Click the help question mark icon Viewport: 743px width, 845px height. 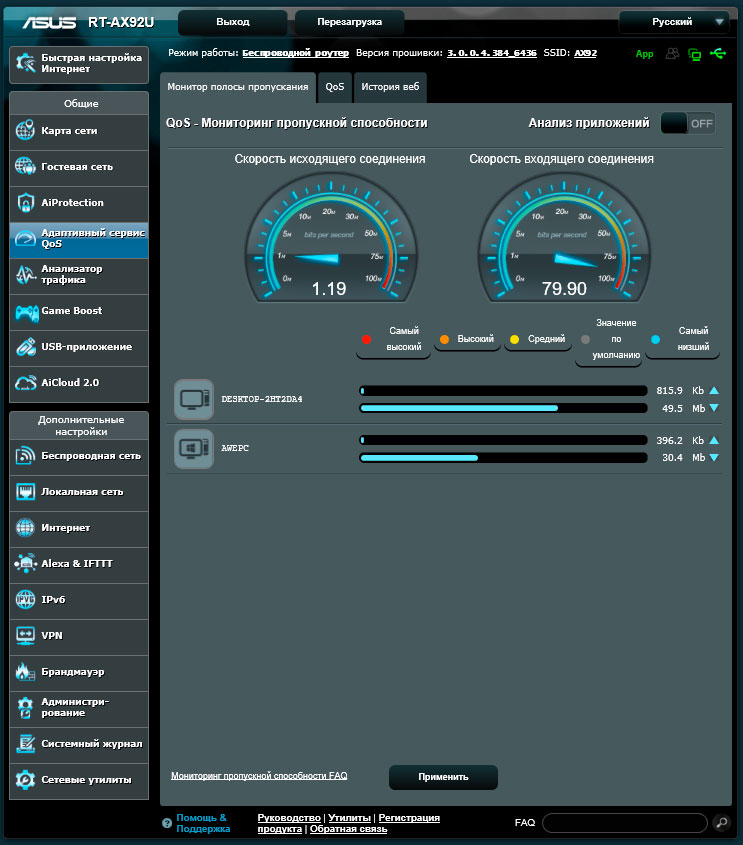167,823
